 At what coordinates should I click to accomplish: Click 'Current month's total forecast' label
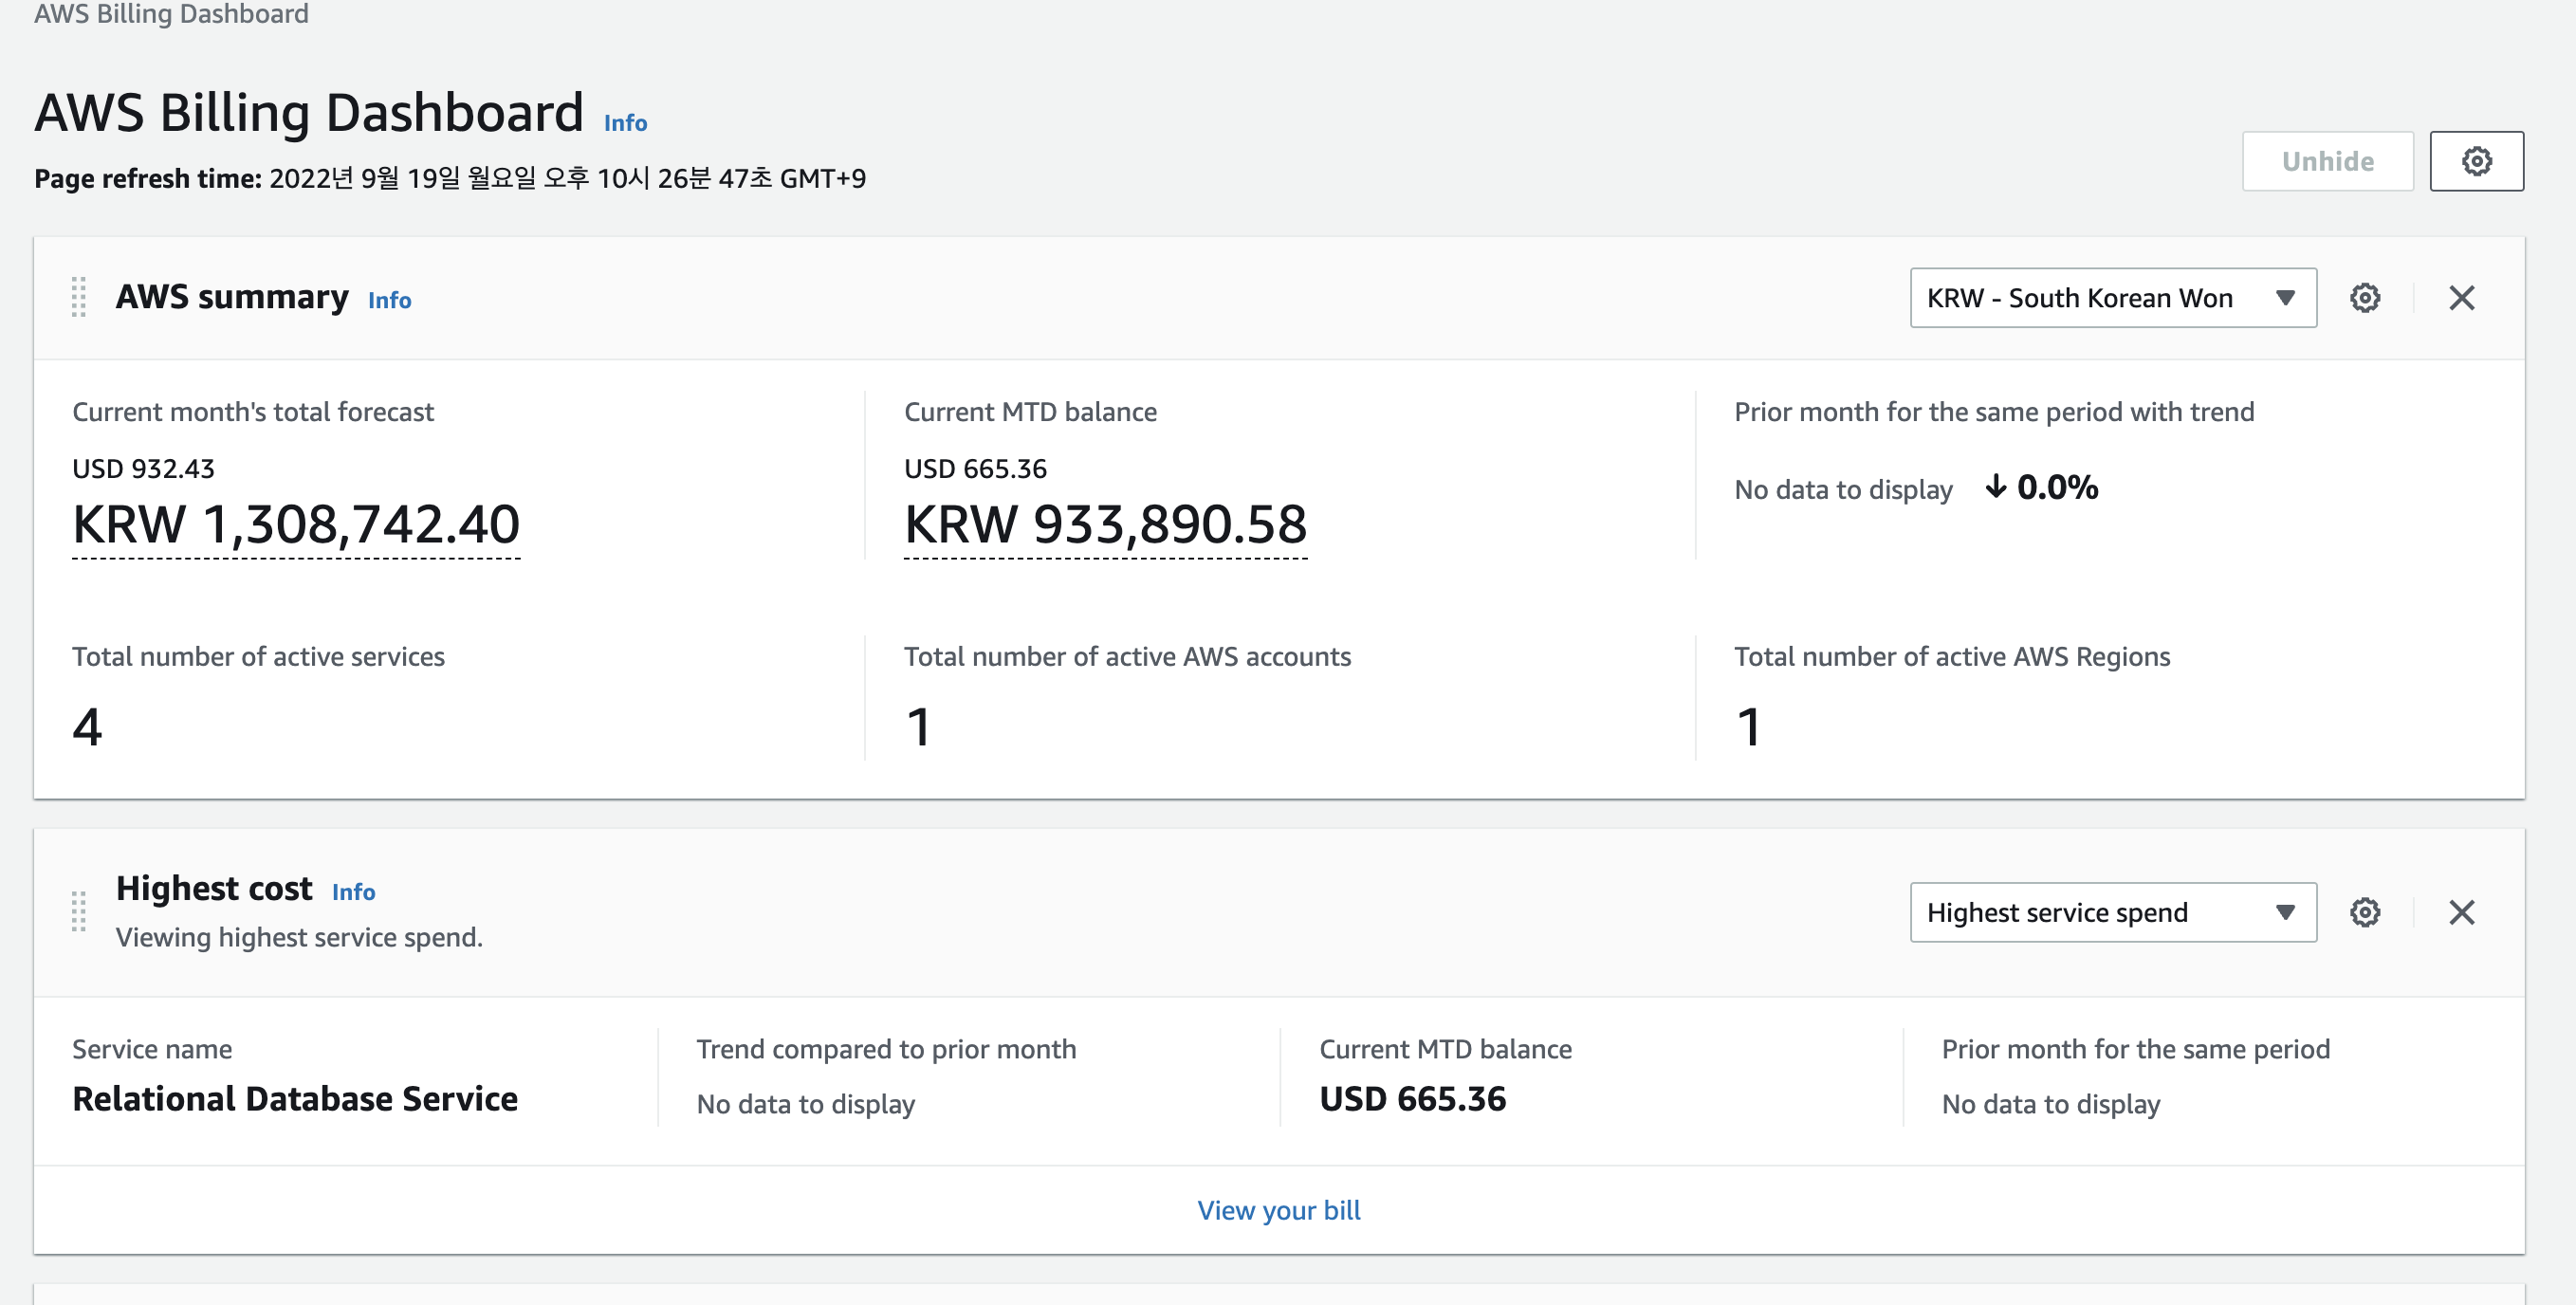point(253,412)
